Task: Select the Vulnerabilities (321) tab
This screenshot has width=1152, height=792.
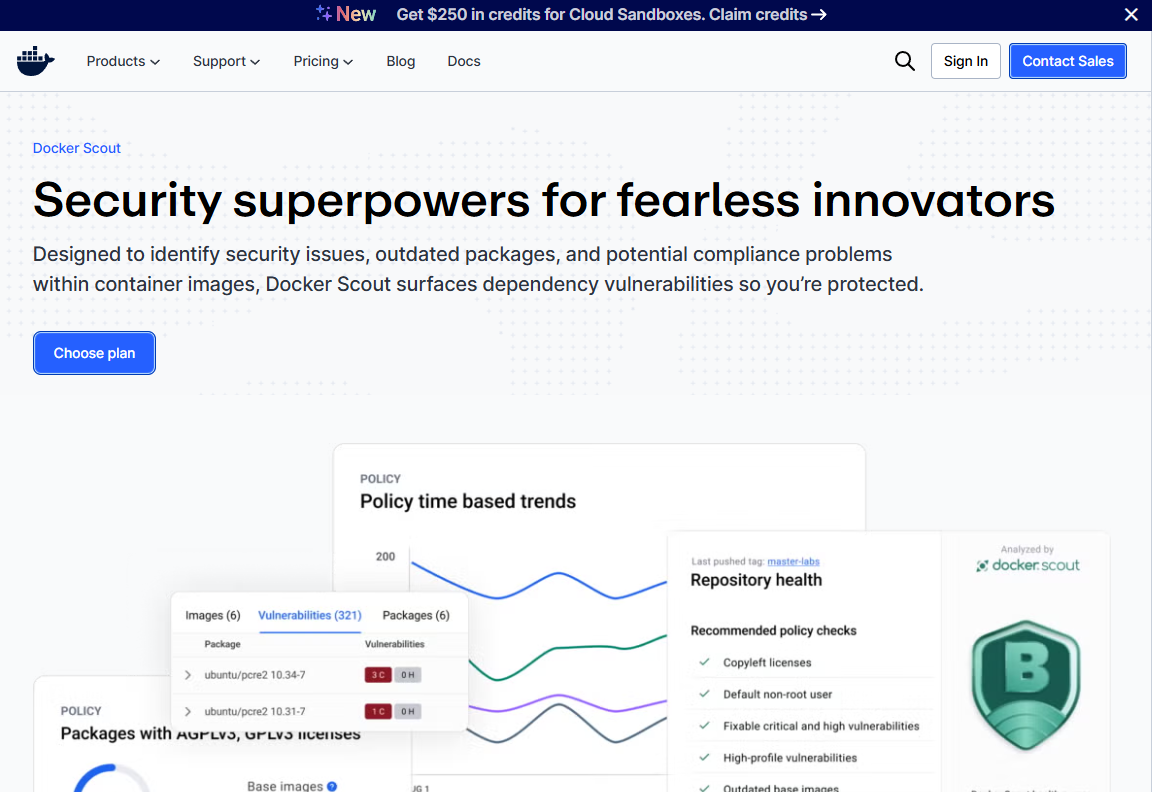Action: pyautogui.click(x=309, y=615)
